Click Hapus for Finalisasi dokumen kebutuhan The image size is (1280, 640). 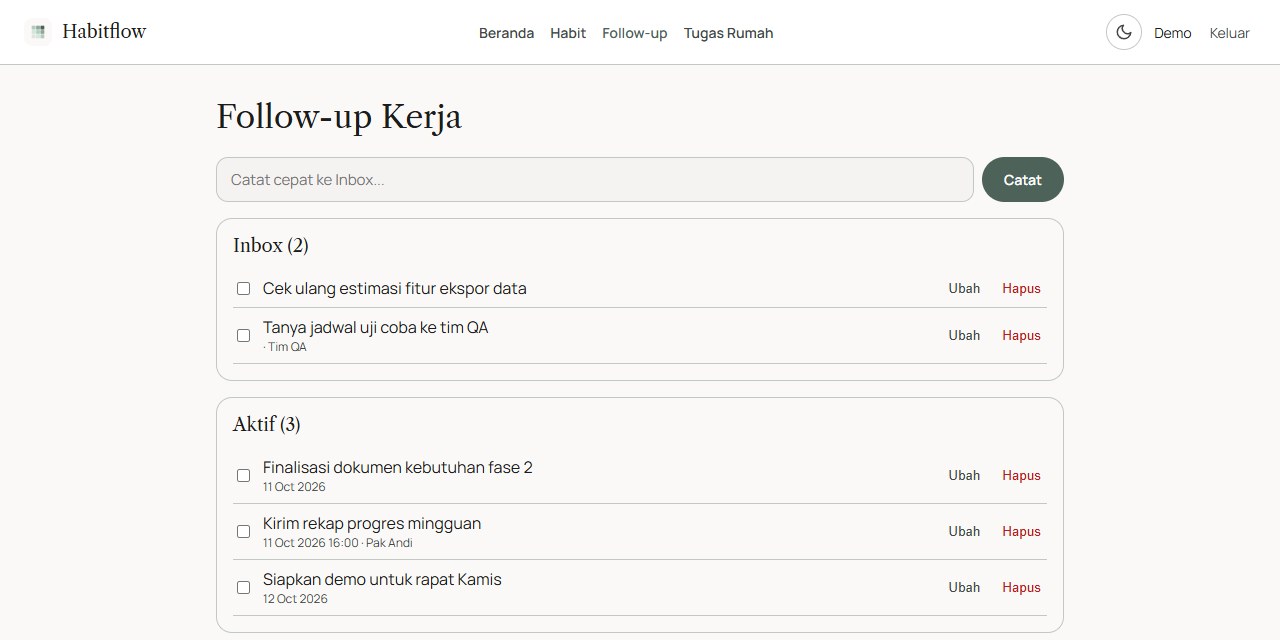[1021, 475]
